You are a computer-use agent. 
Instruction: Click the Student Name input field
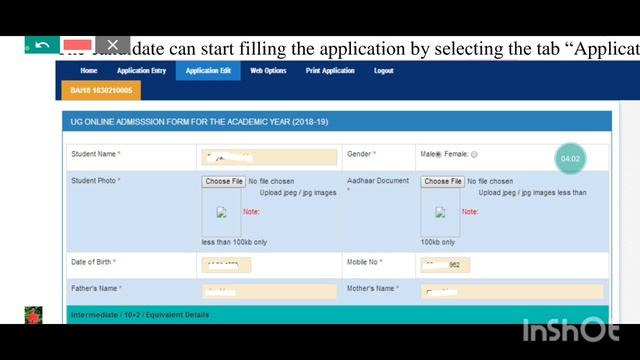tap(269, 157)
